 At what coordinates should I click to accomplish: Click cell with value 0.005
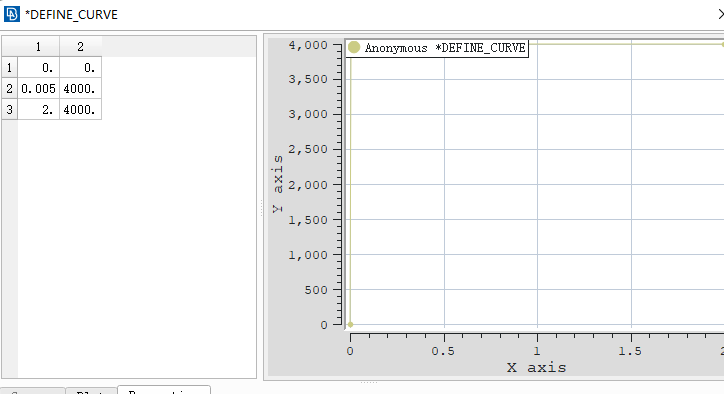38,89
